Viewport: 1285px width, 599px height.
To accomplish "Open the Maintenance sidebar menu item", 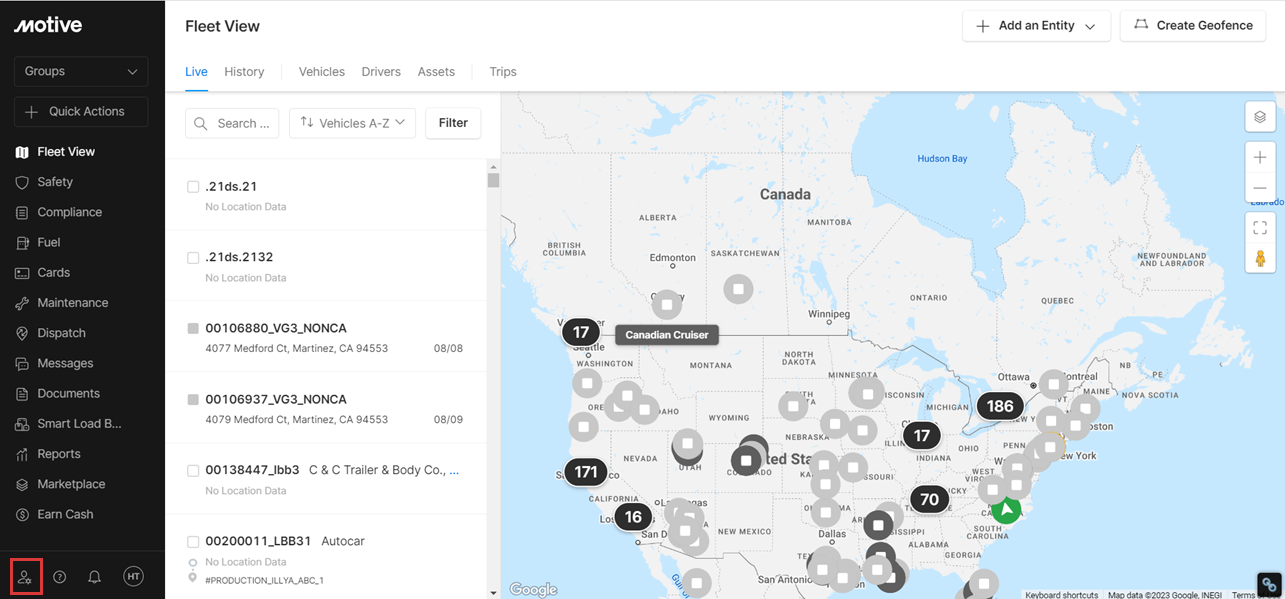I will 72,303.
